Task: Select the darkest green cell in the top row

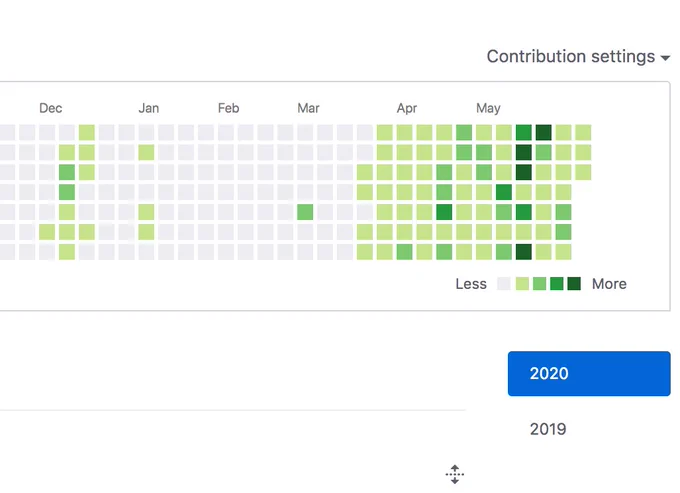Action: coord(544,132)
